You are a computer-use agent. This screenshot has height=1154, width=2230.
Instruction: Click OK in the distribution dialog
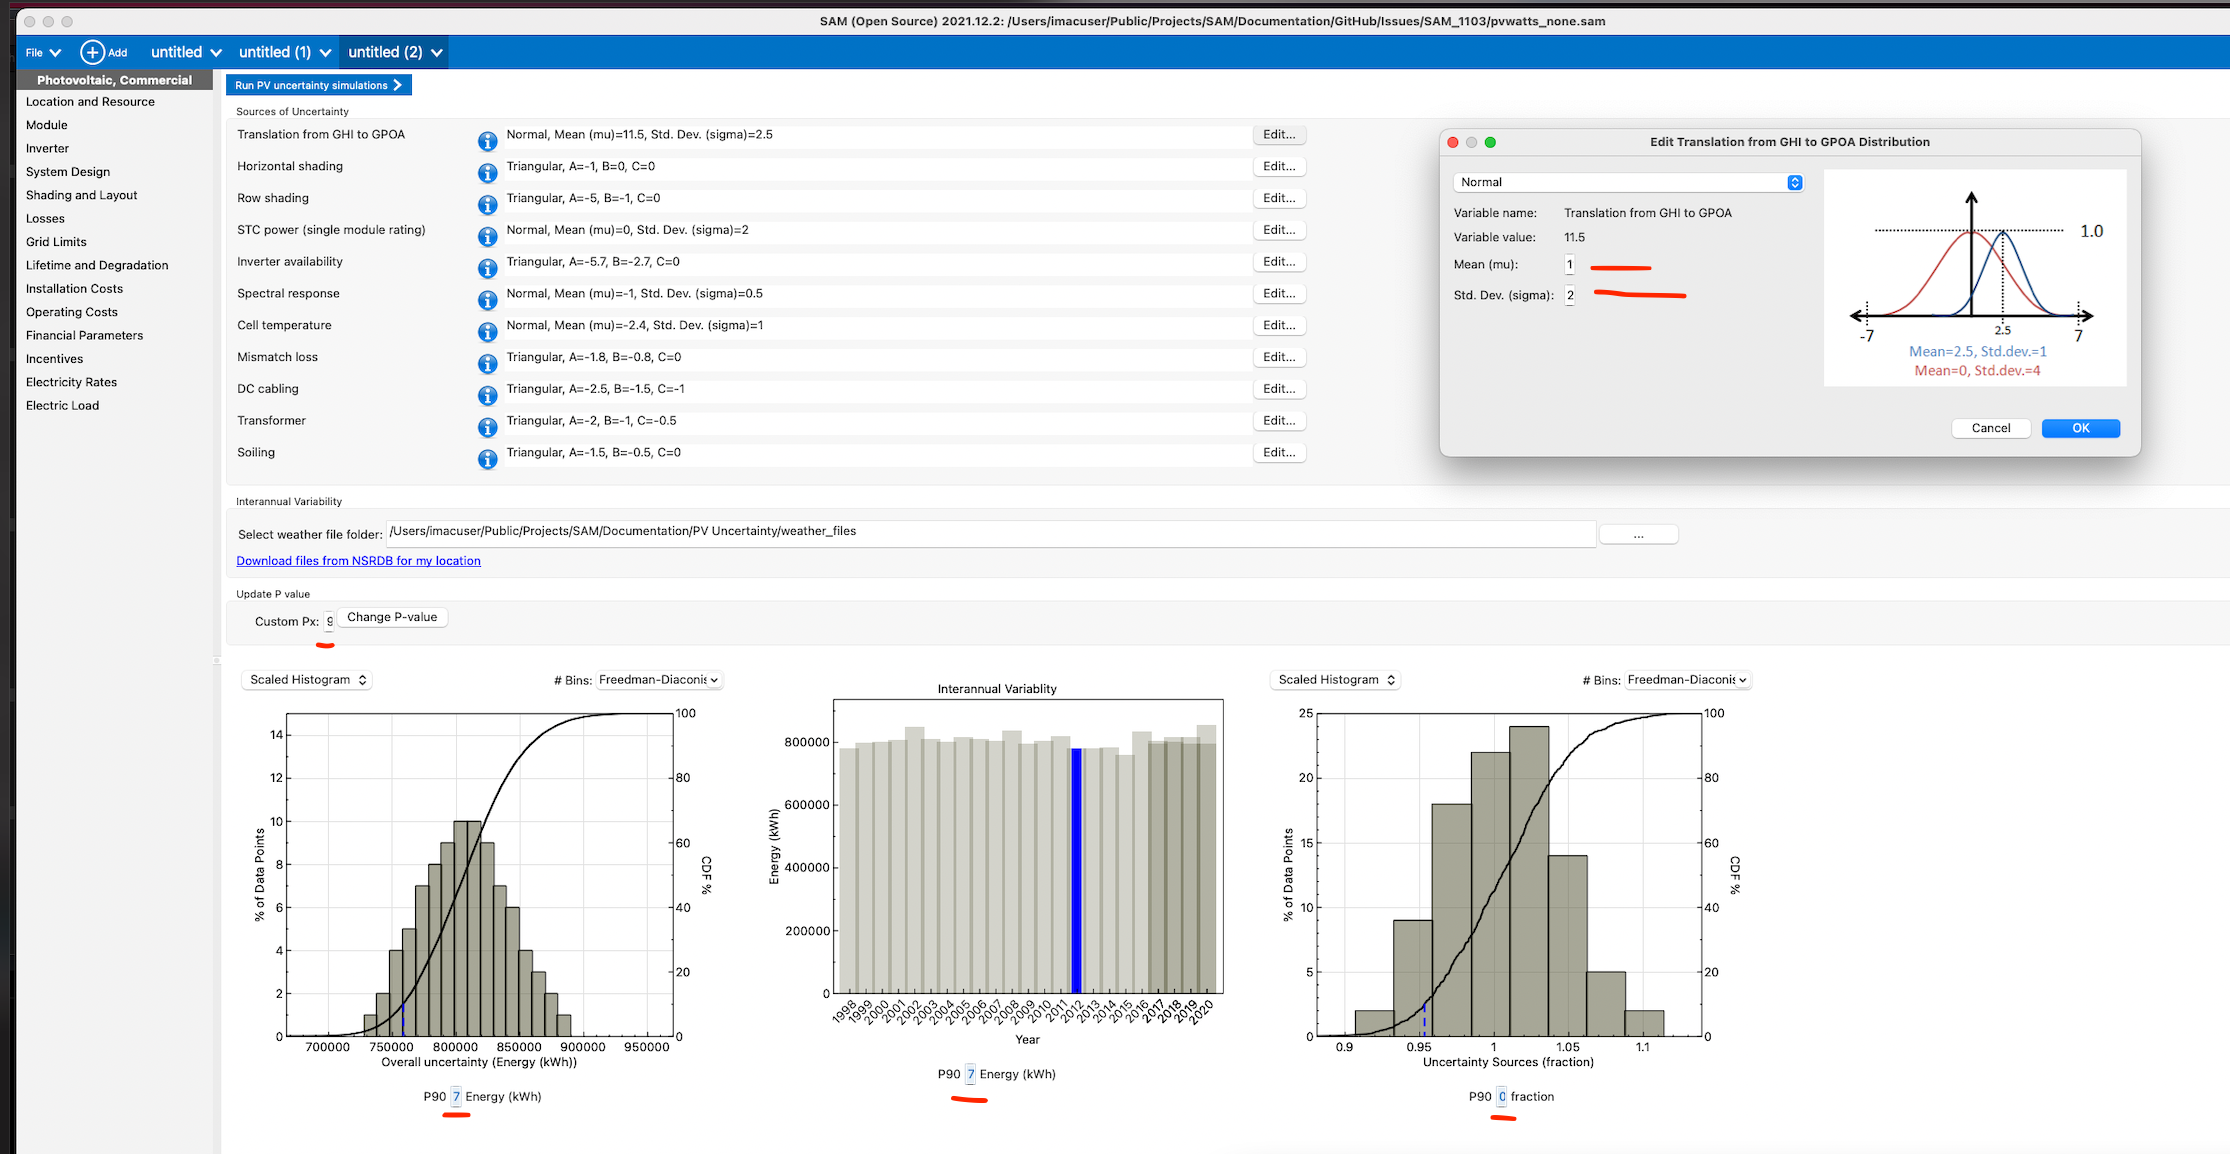click(2080, 428)
